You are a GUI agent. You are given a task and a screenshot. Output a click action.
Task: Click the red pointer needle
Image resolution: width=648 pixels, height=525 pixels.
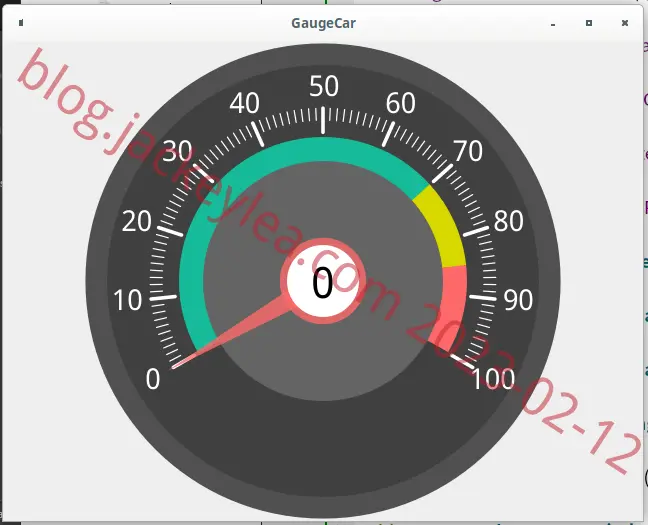click(233, 336)
